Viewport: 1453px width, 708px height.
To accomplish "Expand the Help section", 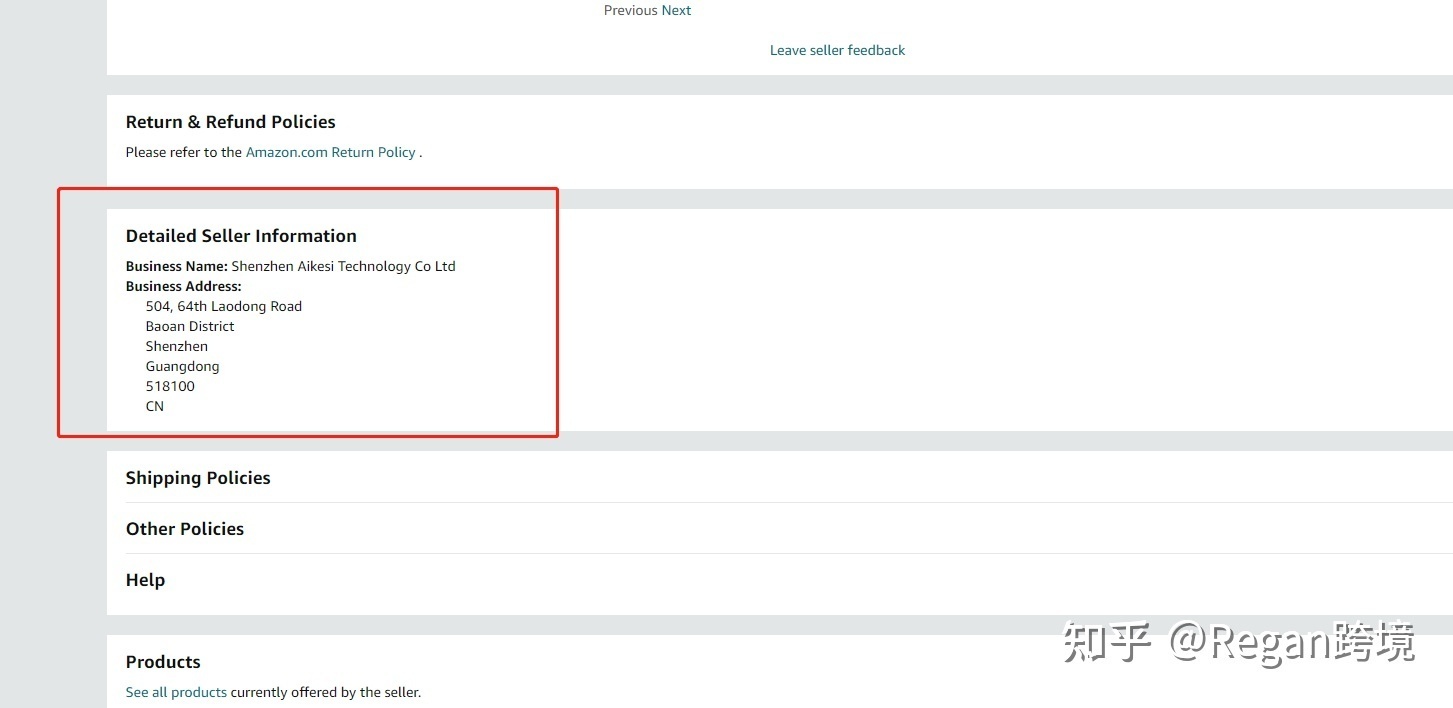I will pos(145,580).
